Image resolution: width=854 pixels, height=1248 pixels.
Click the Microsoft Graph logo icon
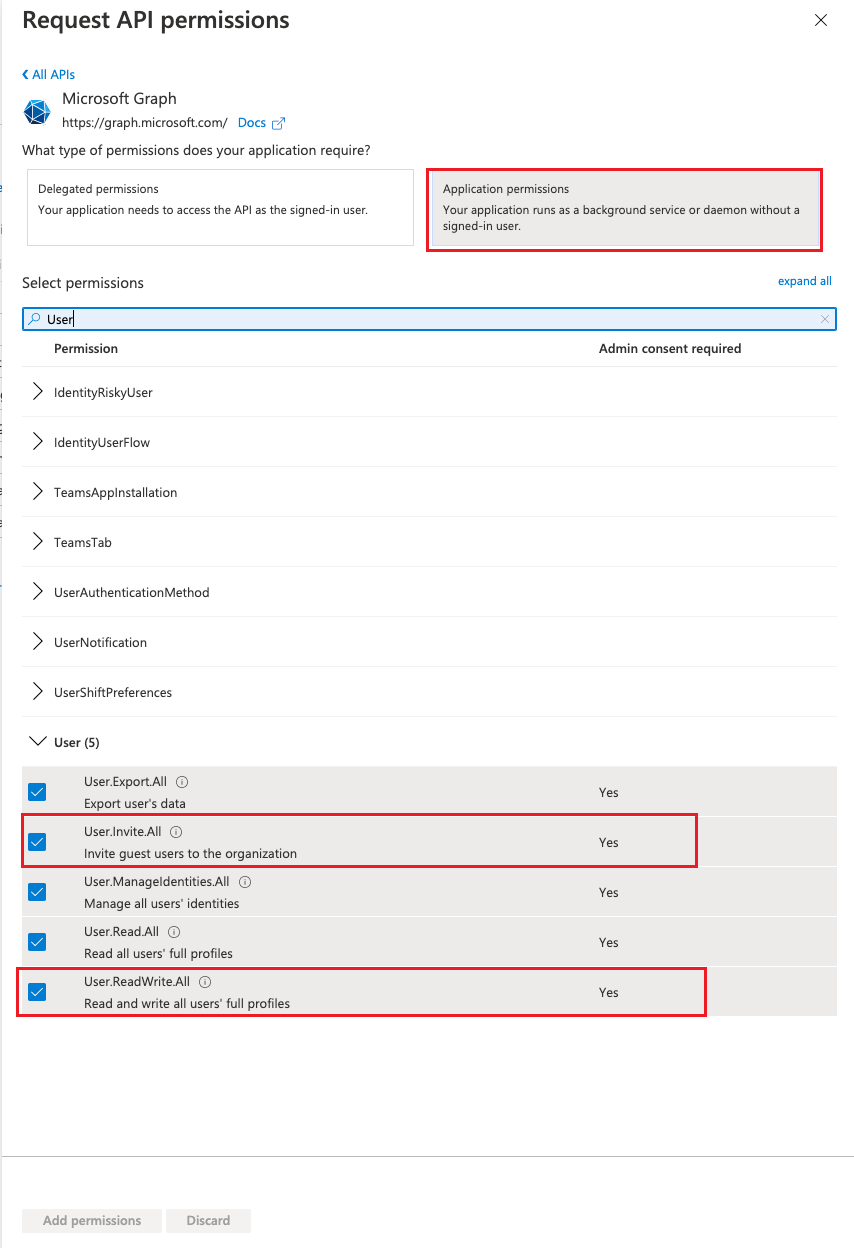pos(38,111)
